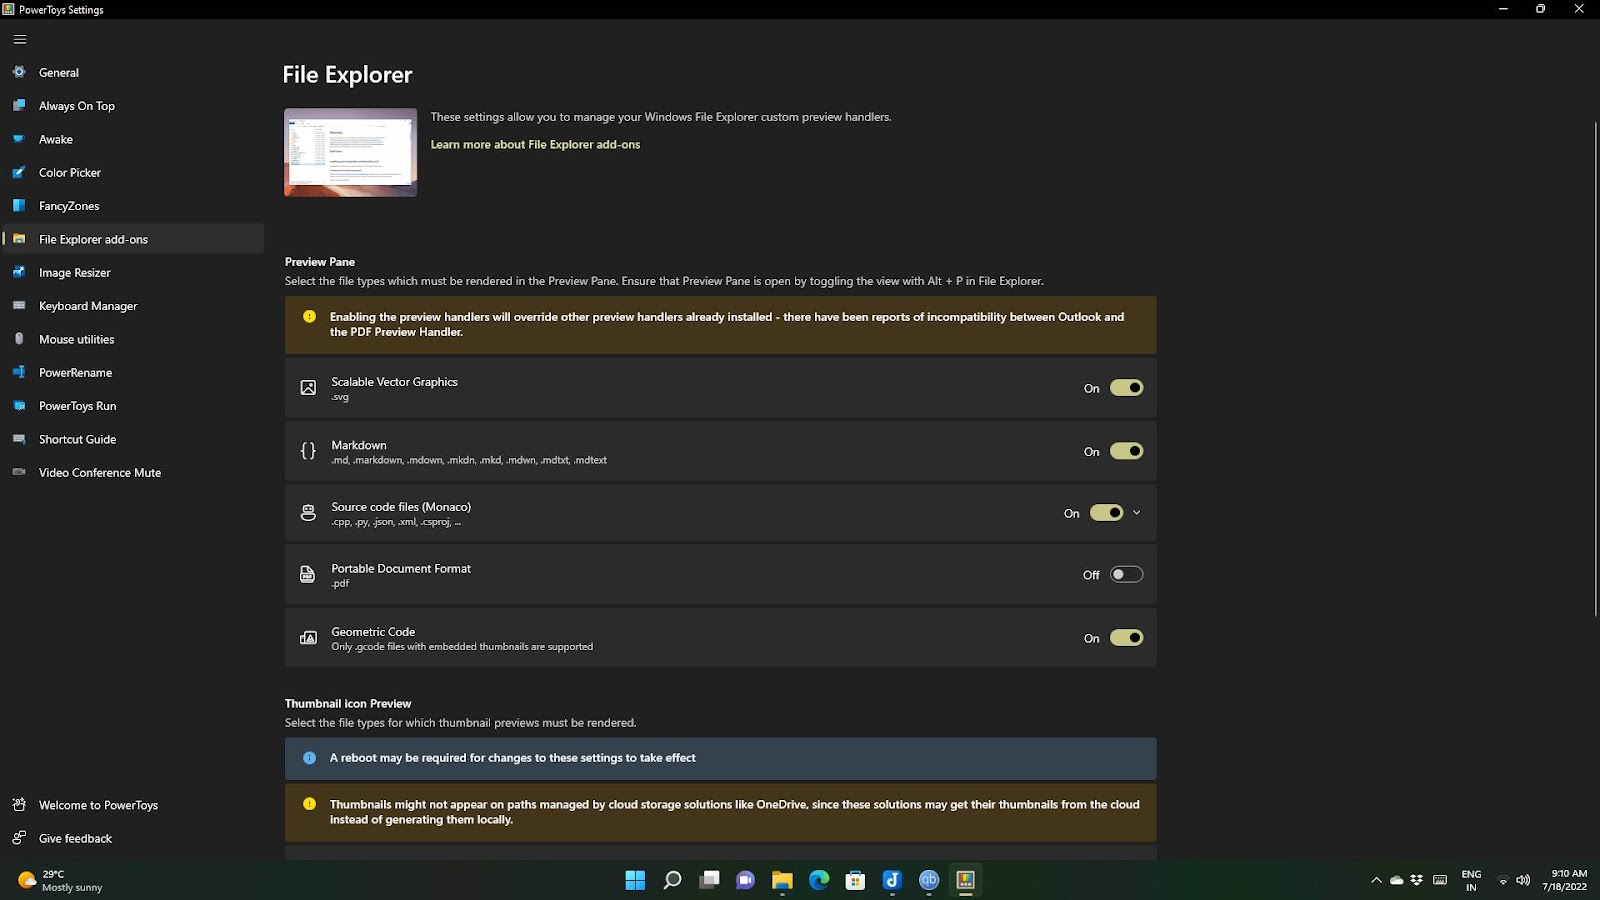Viewport: 1600px width, 900px height.
Task: Turn off Geometric Code preview toggle
Action: point(1126,638)
